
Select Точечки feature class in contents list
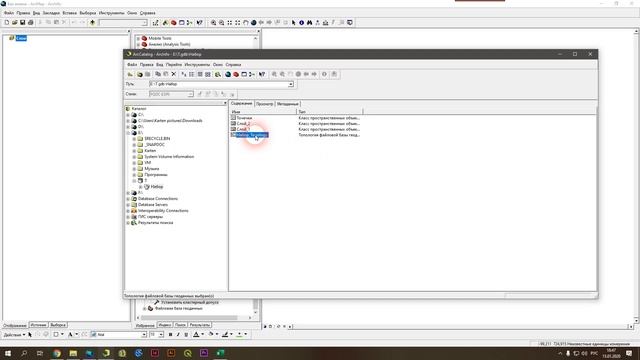click(x=244, y=118)
